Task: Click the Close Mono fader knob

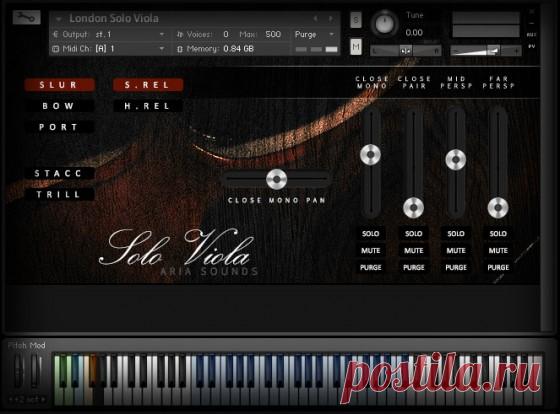Action: [x=370, y=155]
